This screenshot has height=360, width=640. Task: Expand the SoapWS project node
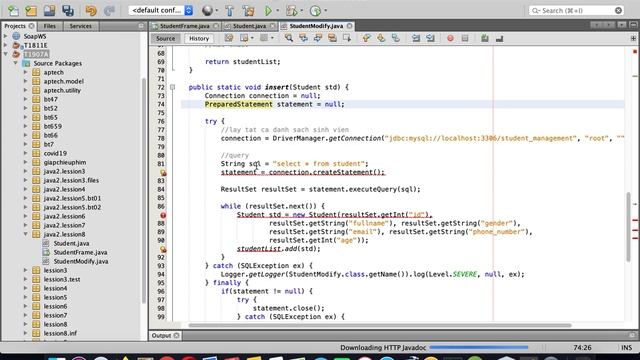5,36
